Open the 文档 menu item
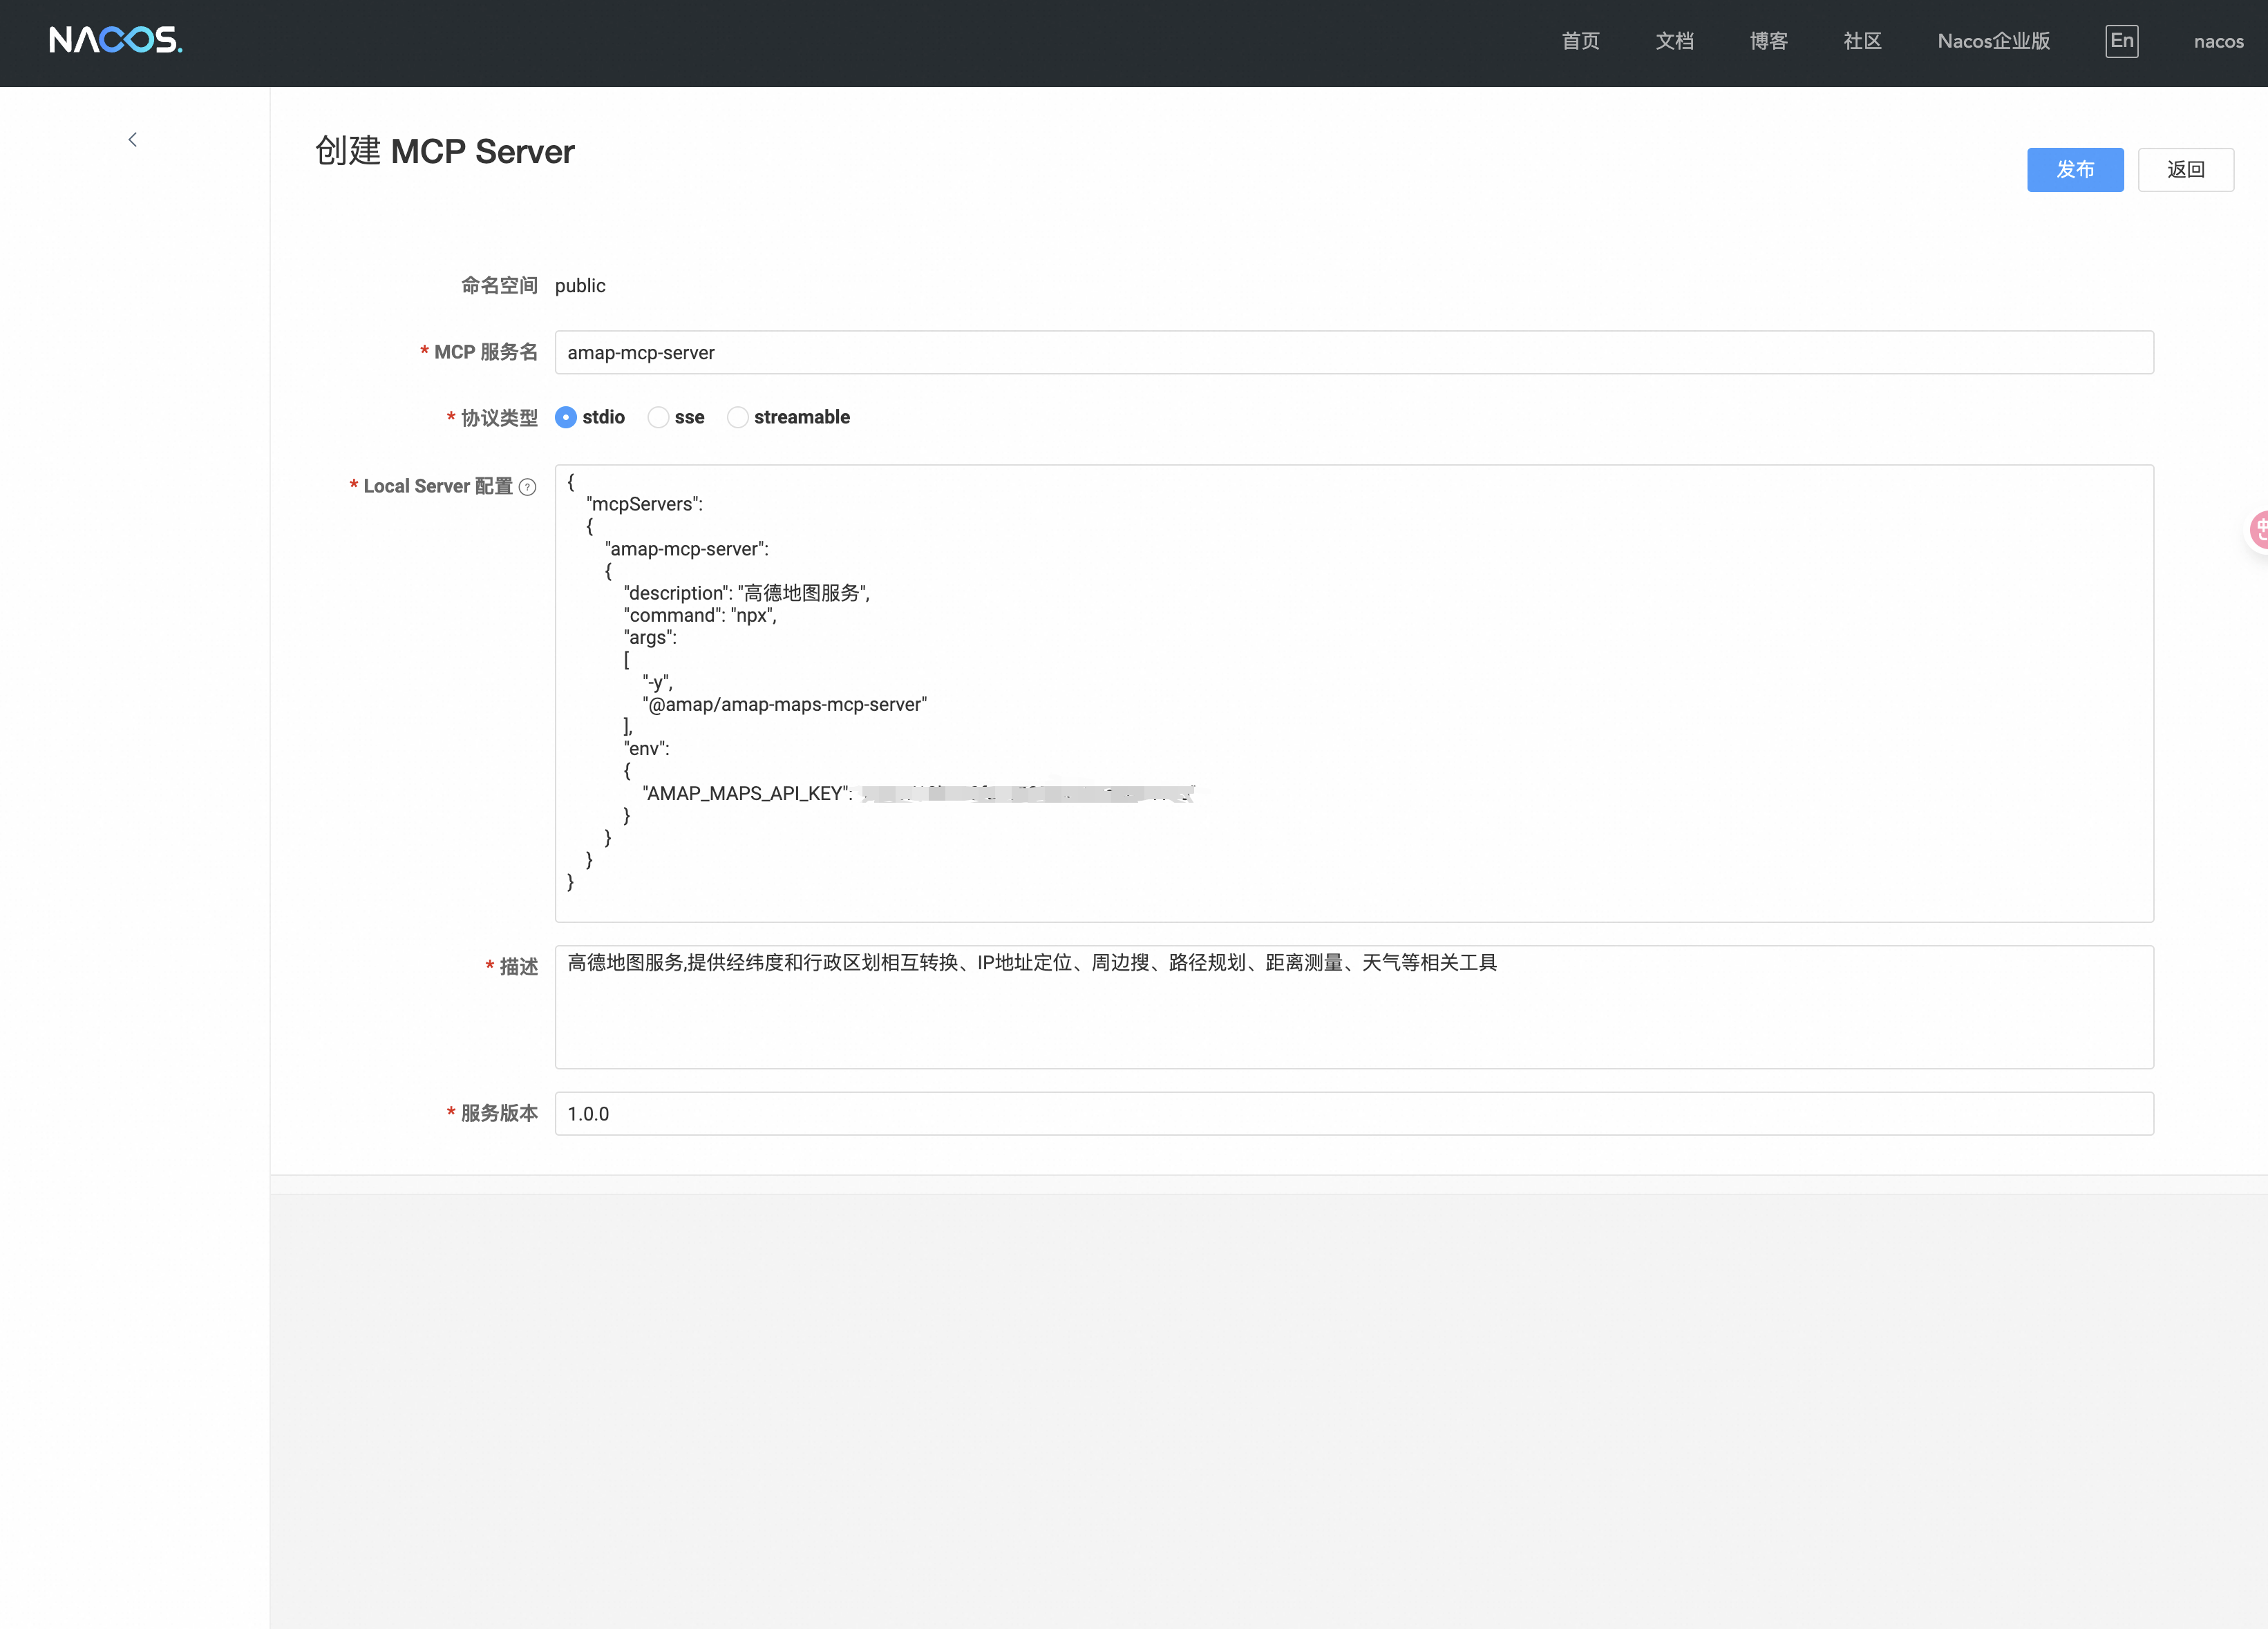Image resolution: width=2268 pixels, height=1629 pixels. click(x=1674, y=41)
